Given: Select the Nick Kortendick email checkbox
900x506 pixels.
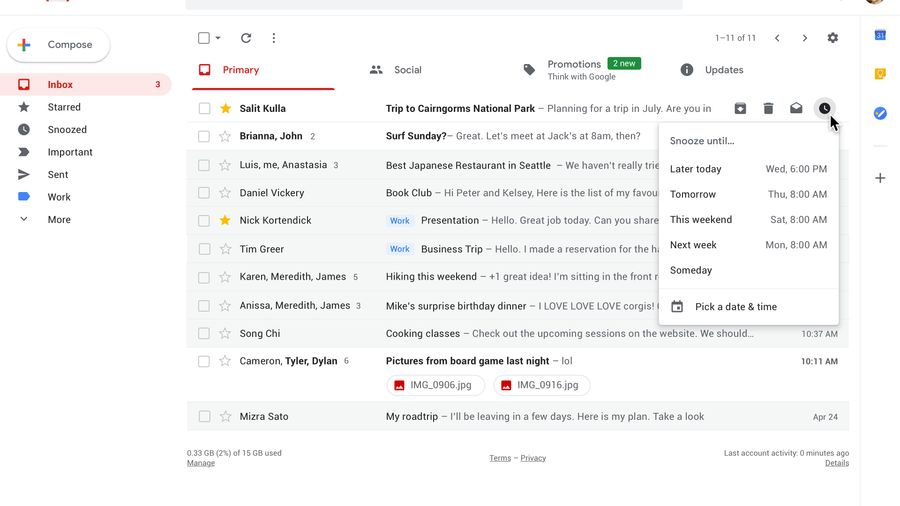Looking at the screenshot, I should tap(204, 220).
